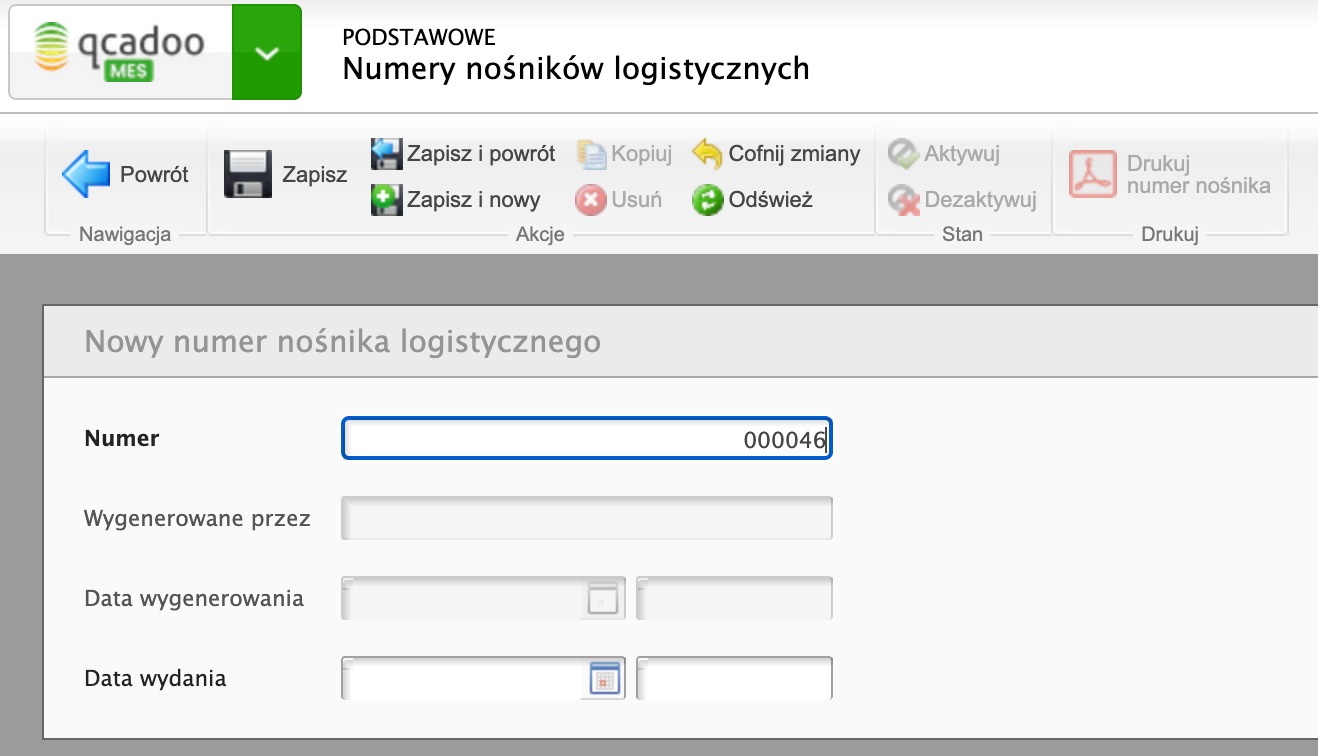Select Zapisz i powrót text button

coord(481,154)
